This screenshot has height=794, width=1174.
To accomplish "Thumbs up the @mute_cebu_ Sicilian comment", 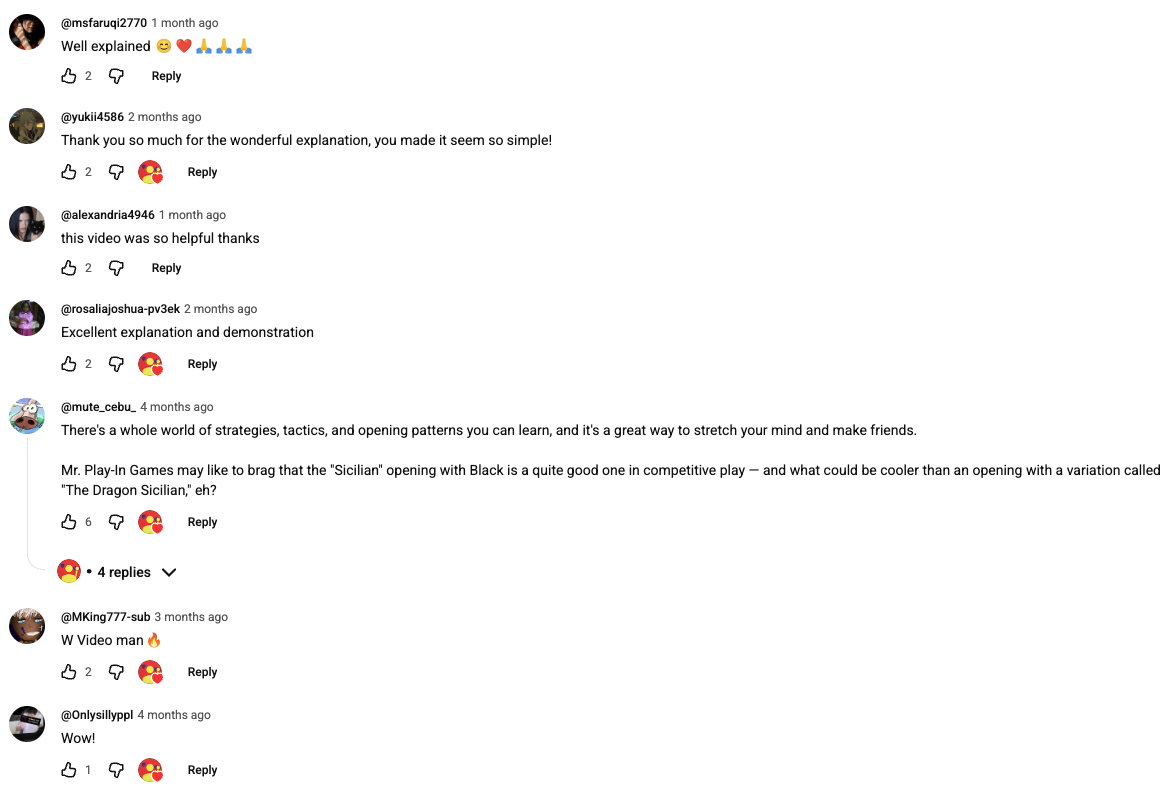I will tap(69, 522).
